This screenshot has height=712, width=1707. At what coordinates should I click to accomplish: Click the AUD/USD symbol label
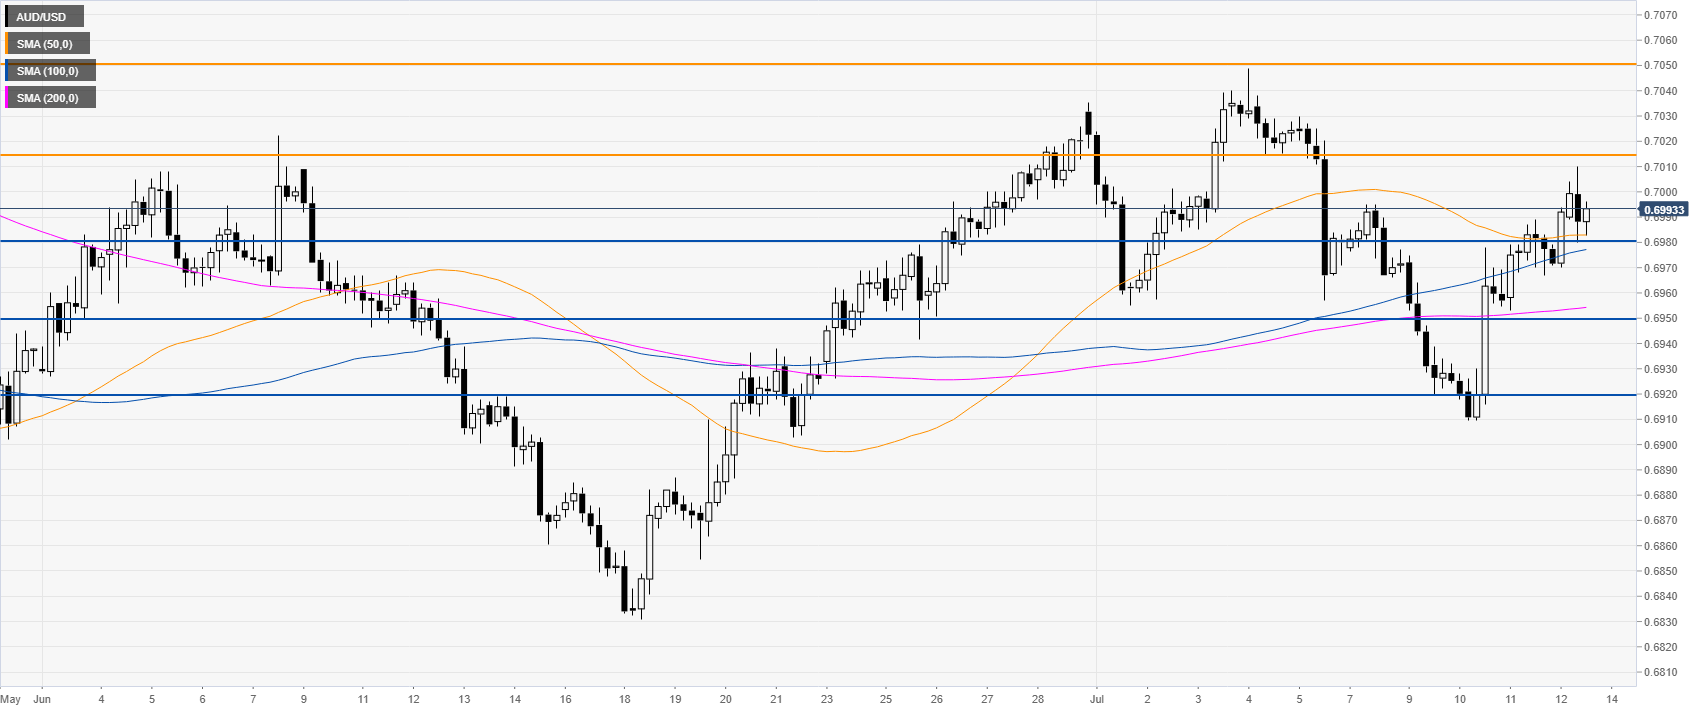pos(42,17)
